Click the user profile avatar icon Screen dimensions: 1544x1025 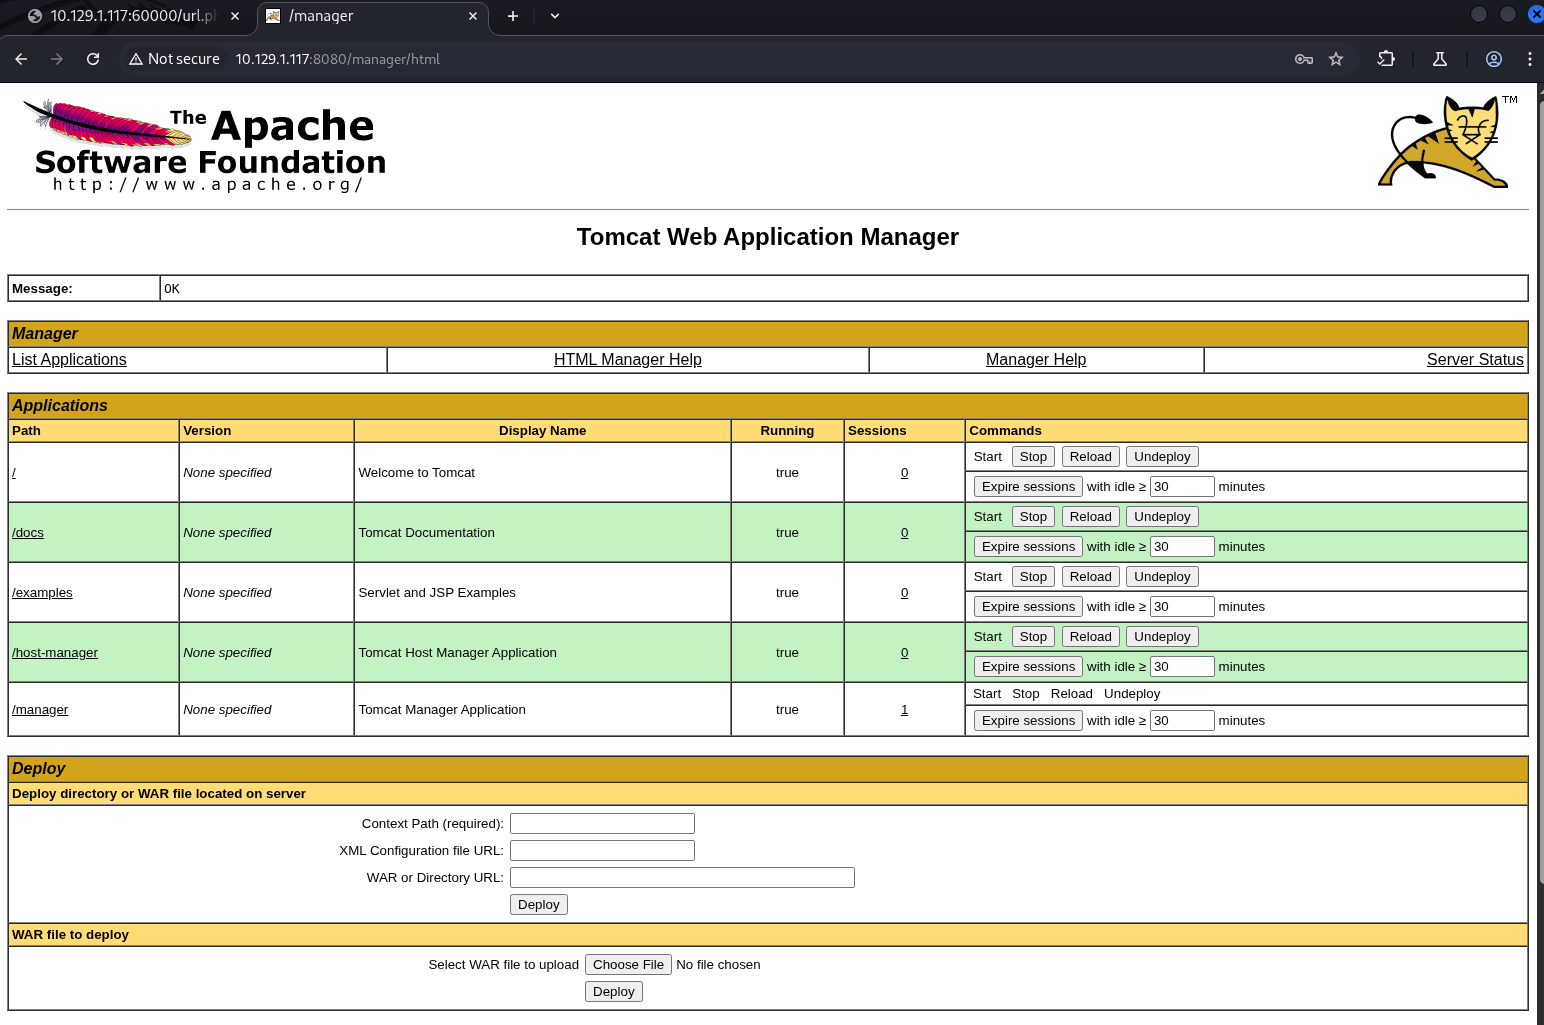pyautogui.click(x=1494, y=59)
